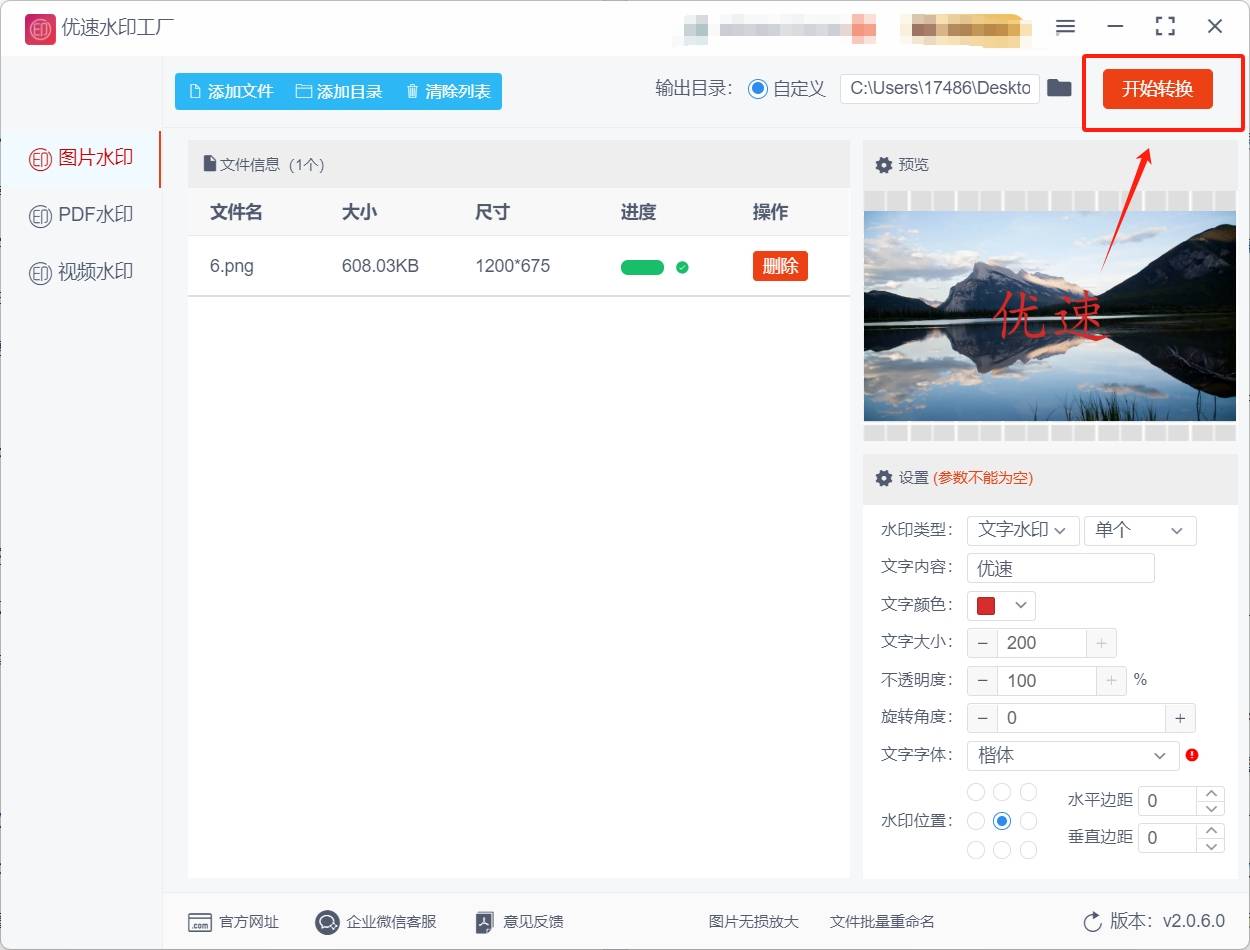This screenshot has width=1250, height=950.
Task: Open the 水印类型 文字水印 dropdown
Action: click(x=1022, y=530)
